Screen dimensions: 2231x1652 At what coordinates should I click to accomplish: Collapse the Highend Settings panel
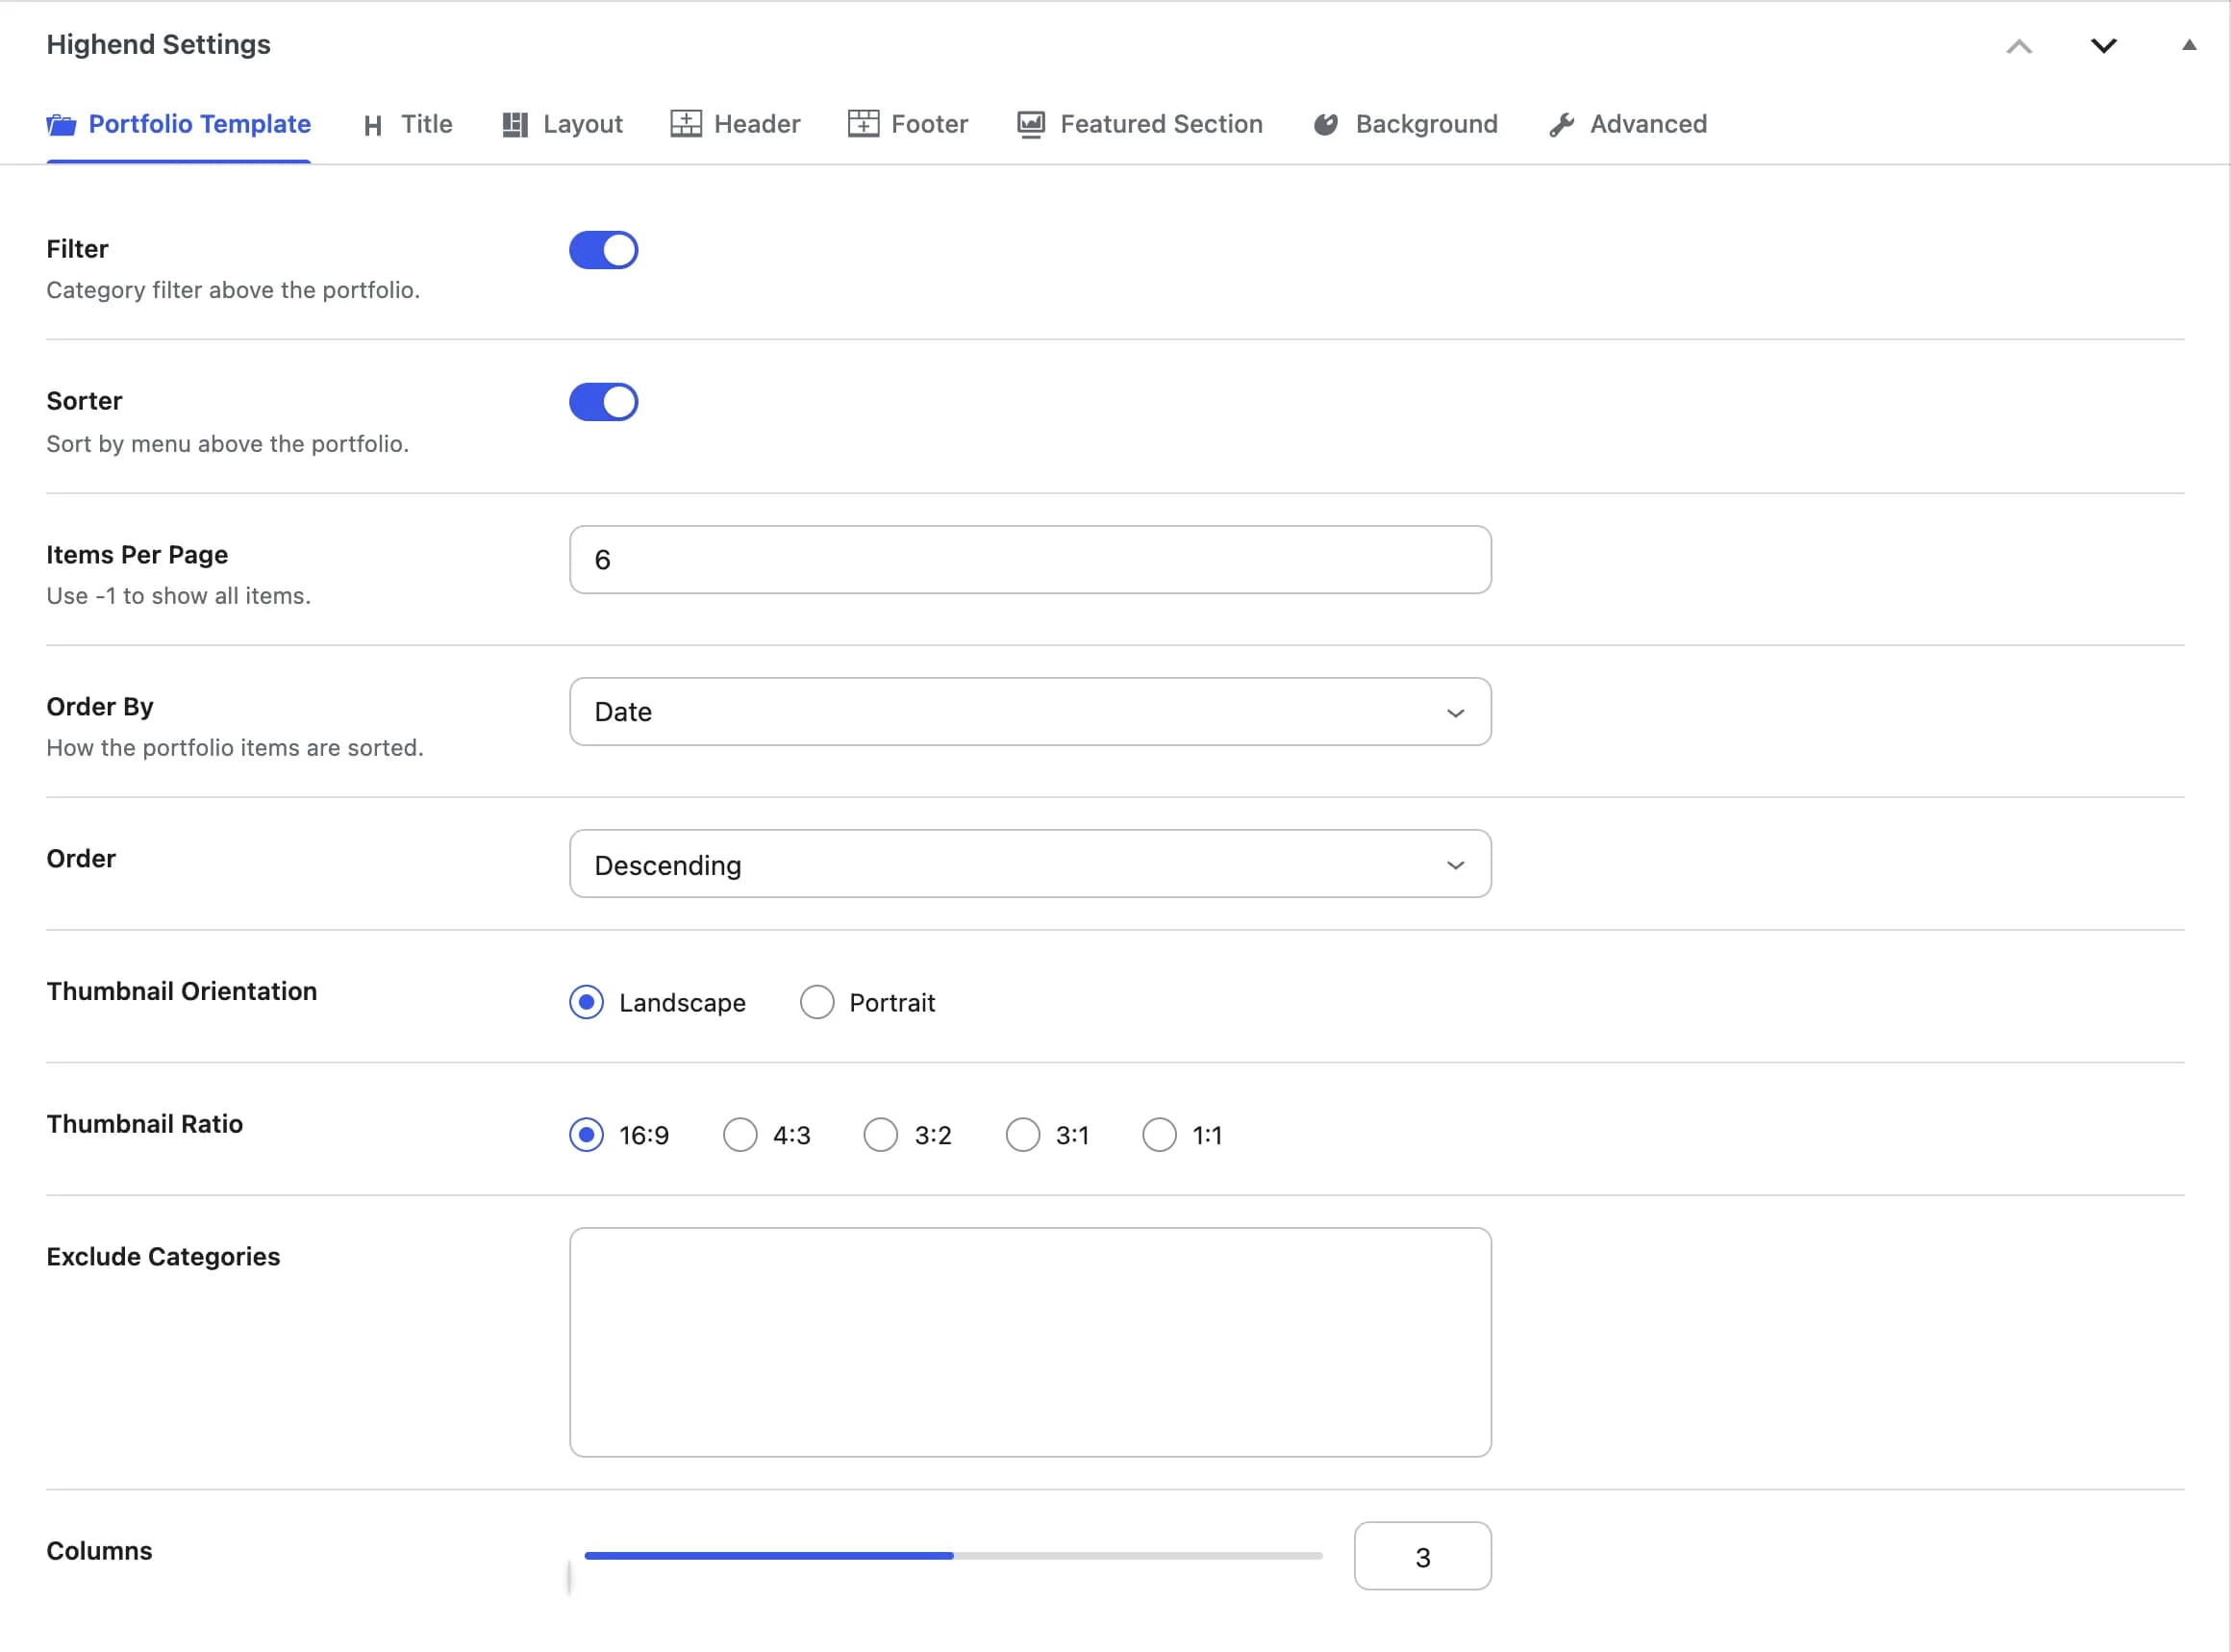point(2189,45)
